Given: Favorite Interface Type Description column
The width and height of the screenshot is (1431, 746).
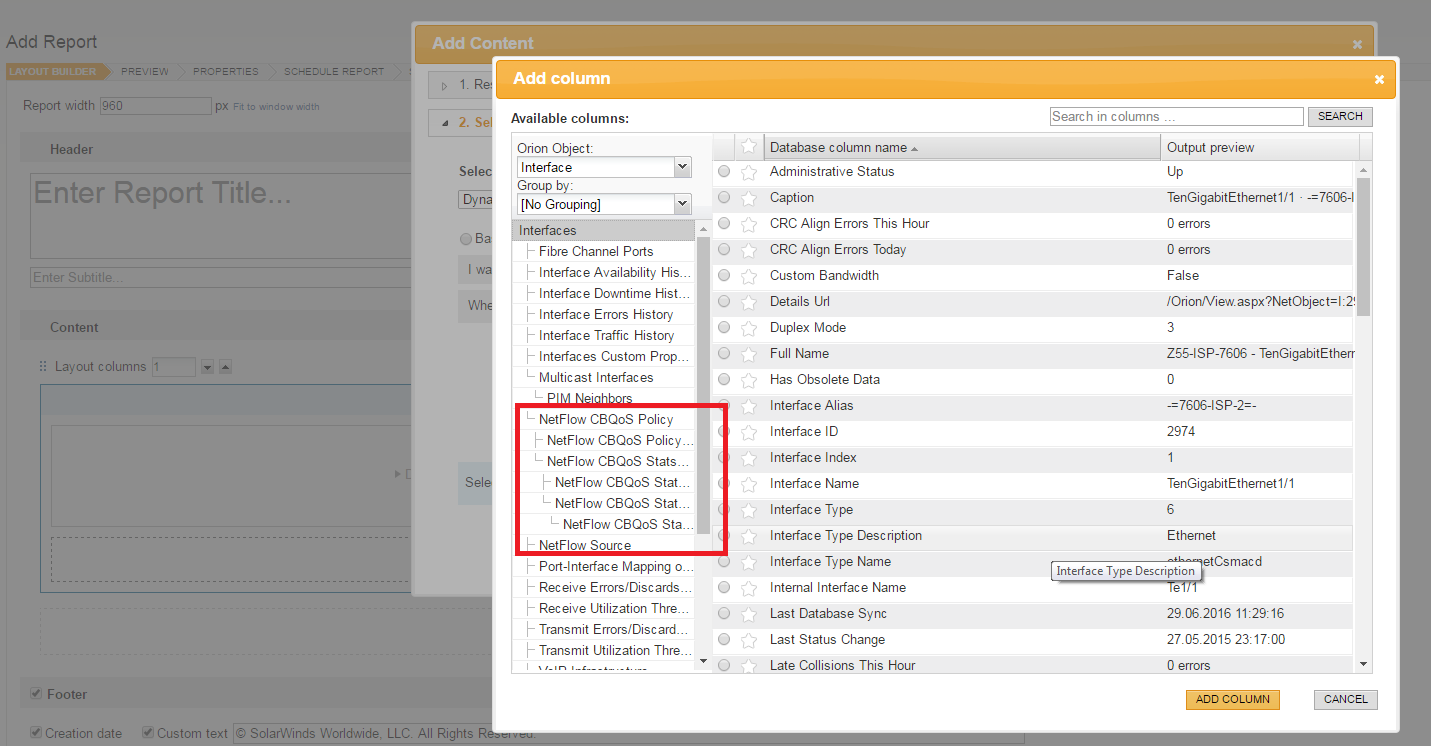Looking at the screenshot, I should 748,536.
